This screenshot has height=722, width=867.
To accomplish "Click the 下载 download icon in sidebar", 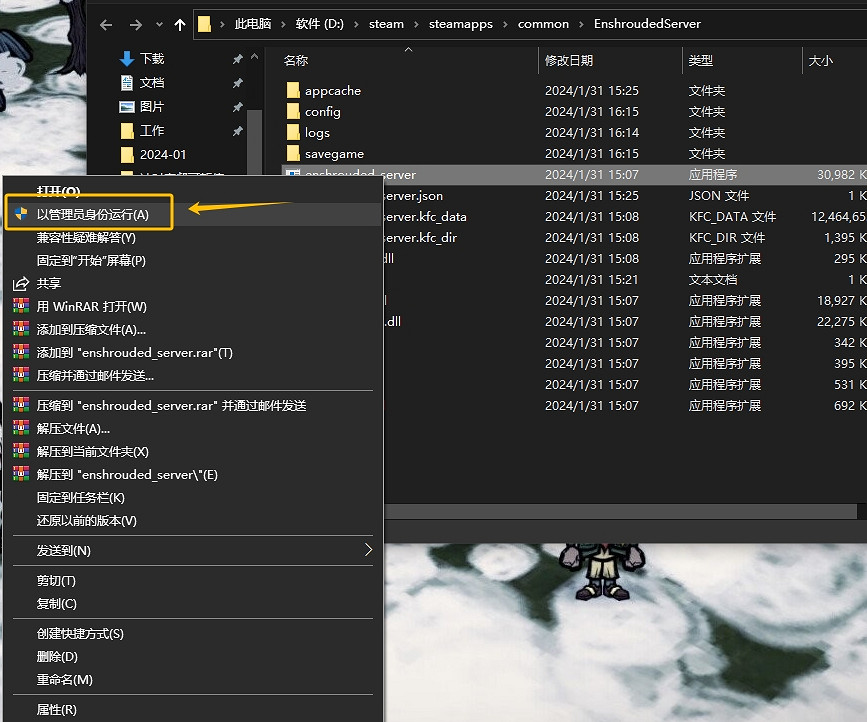I will pyautogui.click(x=126, y=58).
